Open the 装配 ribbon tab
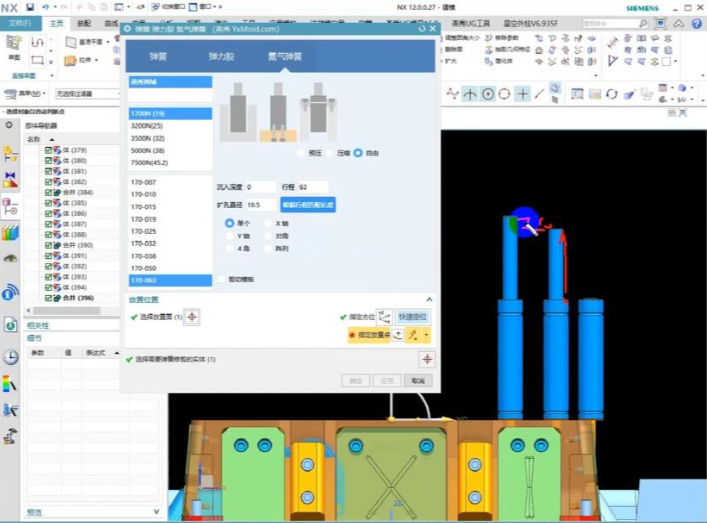This screenshot has width=707, height=523. (84, 23)
